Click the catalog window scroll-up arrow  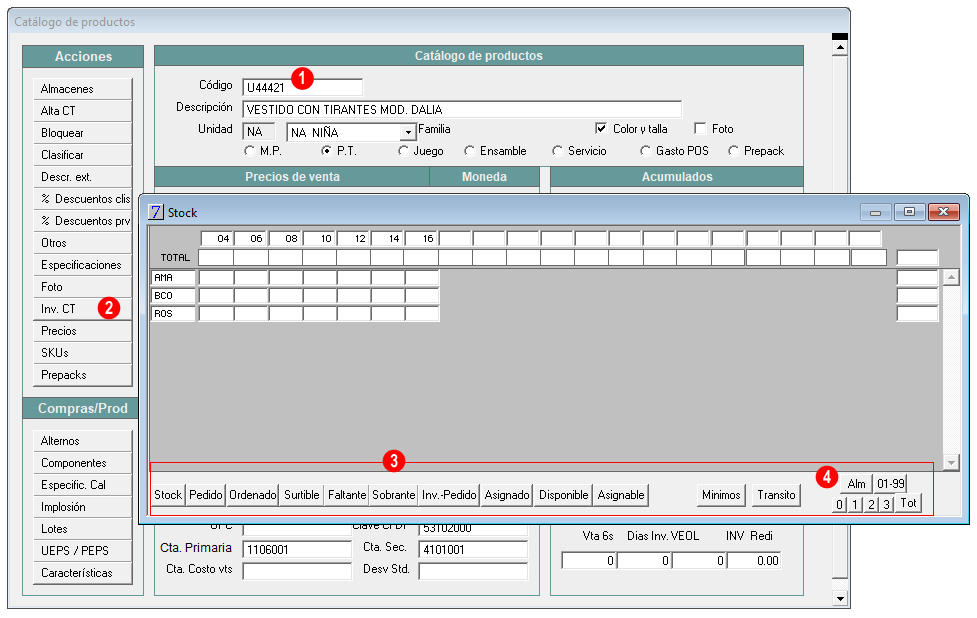(840, 47)
